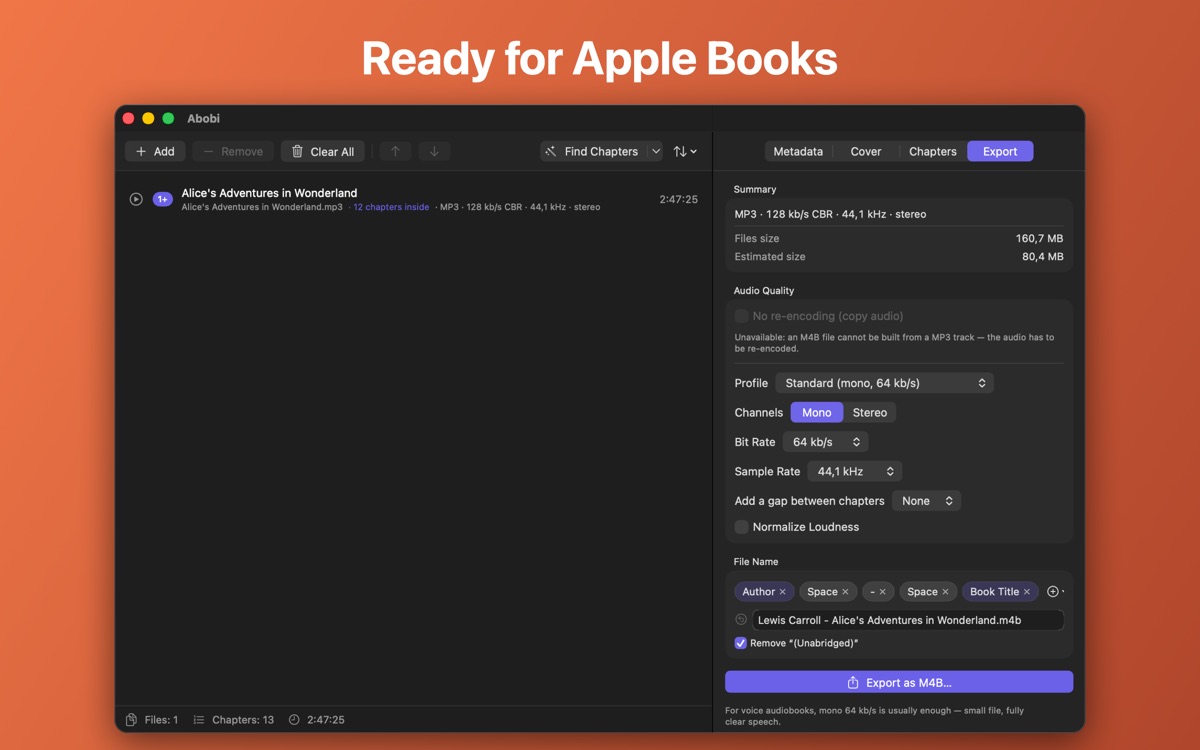Viewport: 1200px width, 750px height.
Task: Minimize the Abobi window
Action: tap(148, 118)
